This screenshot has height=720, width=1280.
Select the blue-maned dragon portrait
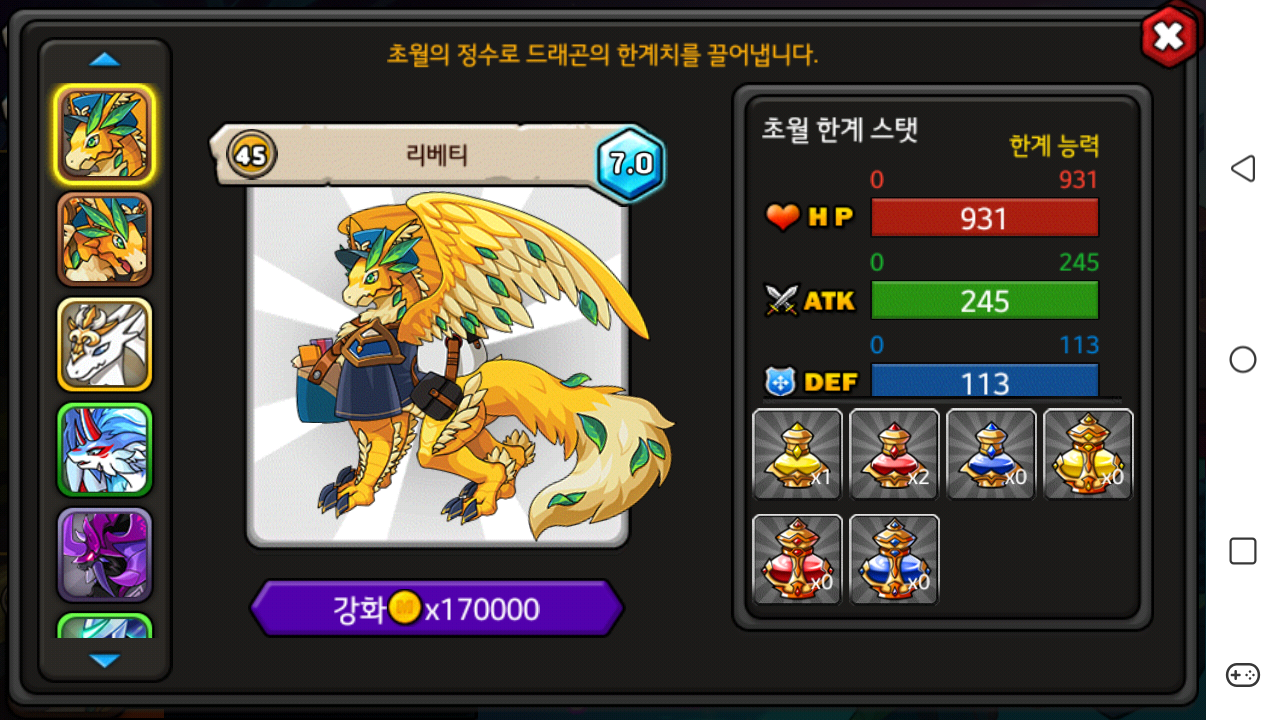[x=105, y=450]
